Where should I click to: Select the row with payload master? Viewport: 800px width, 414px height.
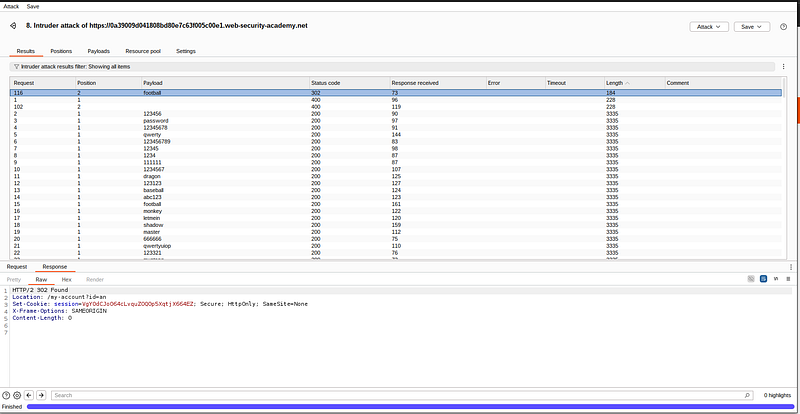click(396, 232)
